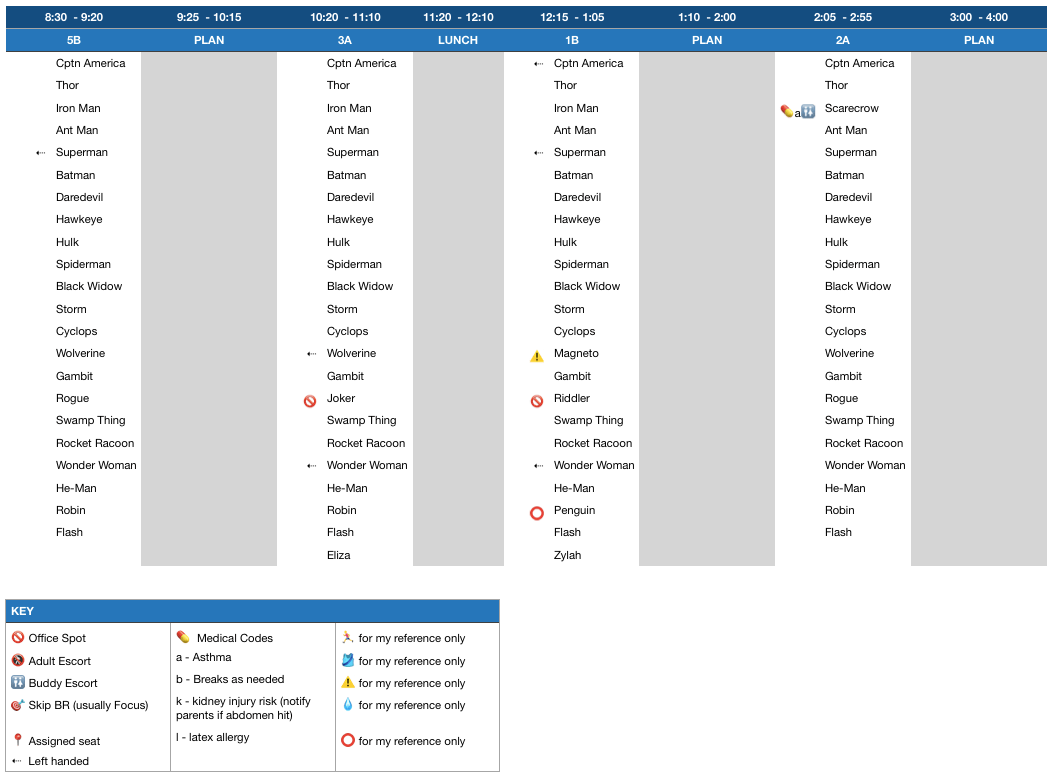
Task: Click the 'Left handed' label in the key
Action: (59, 761)
